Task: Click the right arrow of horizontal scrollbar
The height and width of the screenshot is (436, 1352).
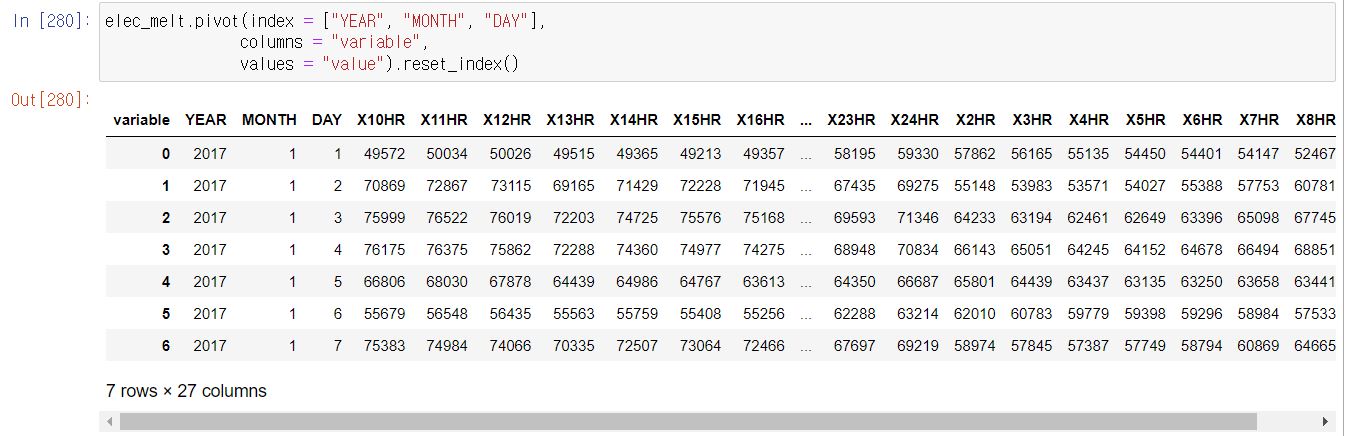Action: [x=1326, y=422]
